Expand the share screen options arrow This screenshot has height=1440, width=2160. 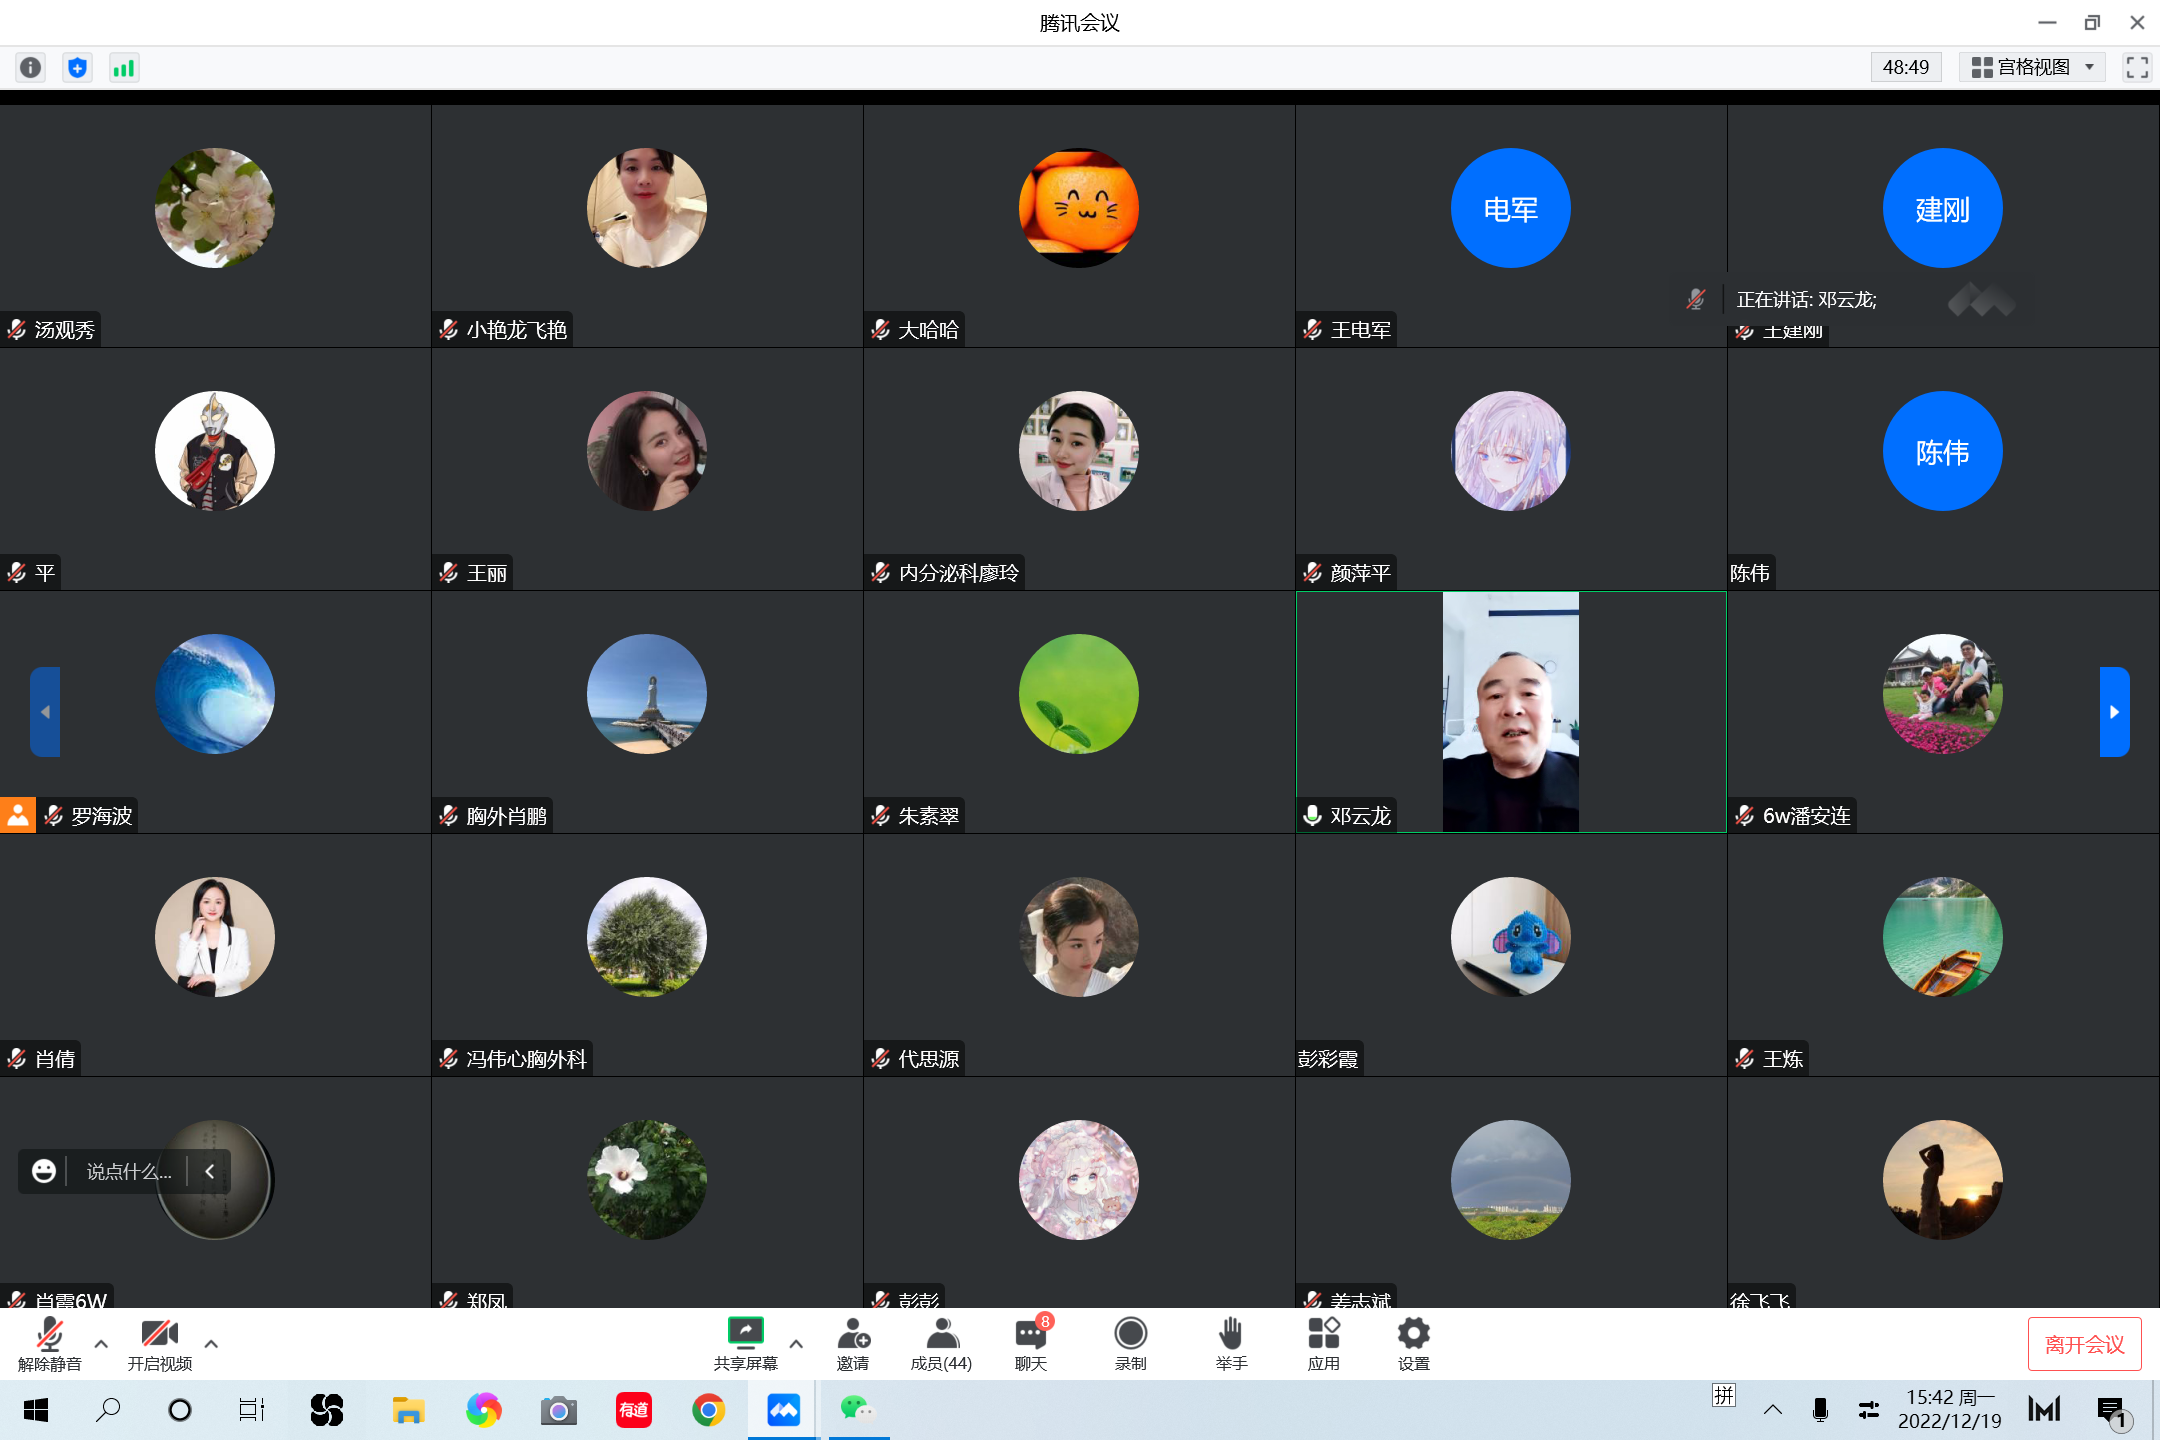796,1344
